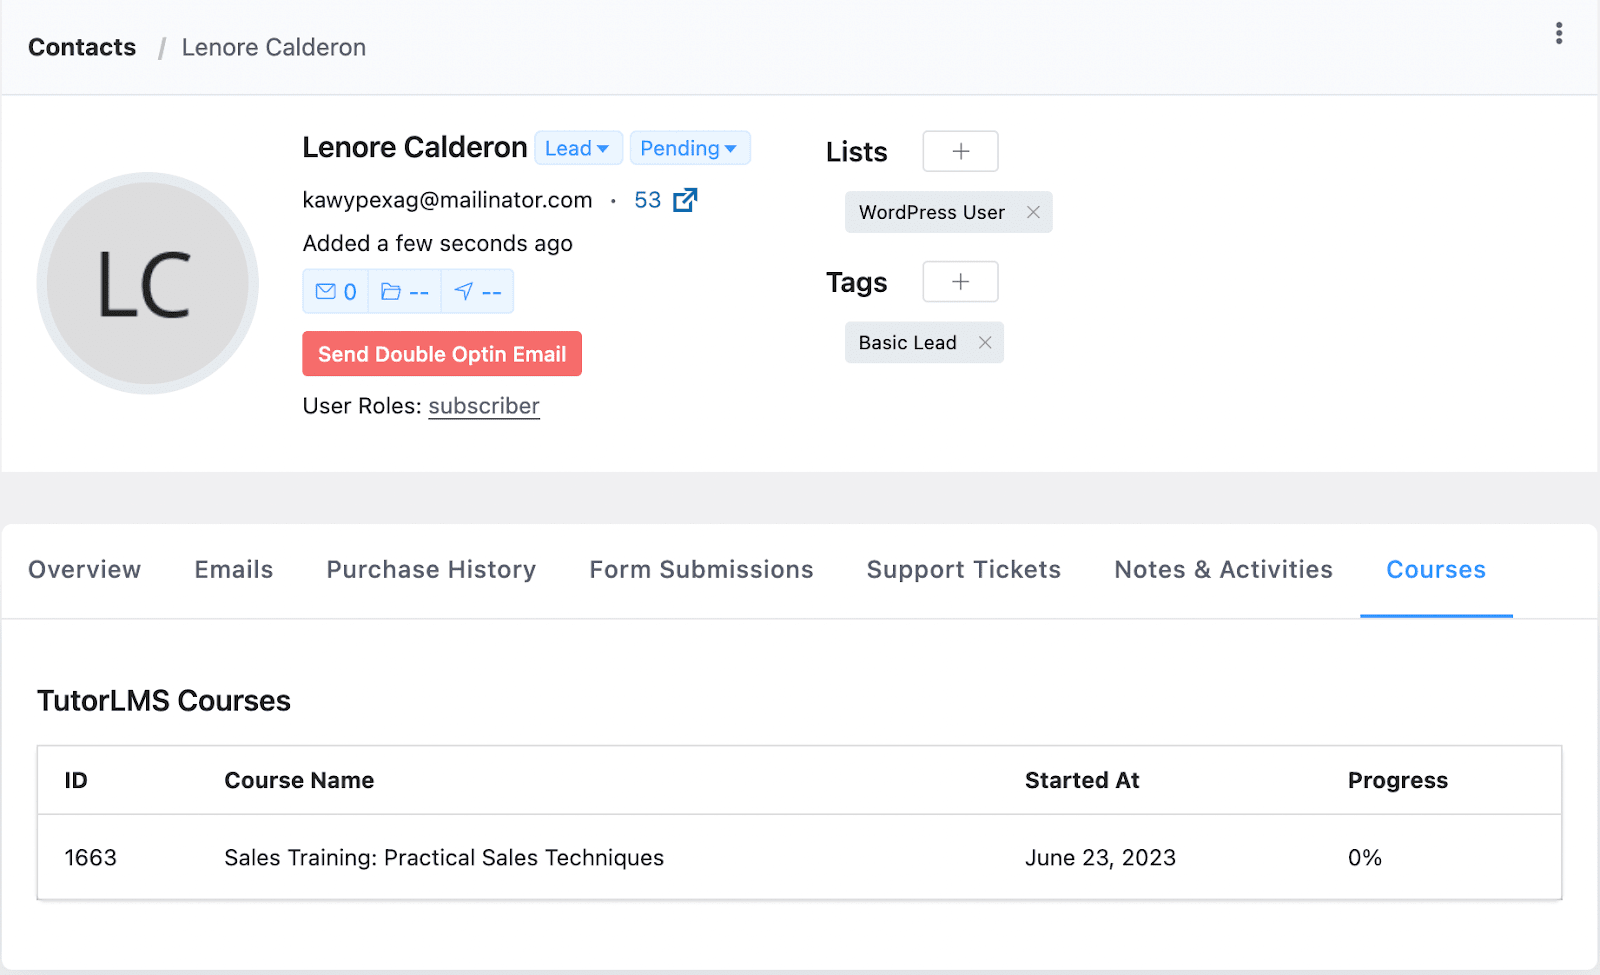Open the three-dot options menu
Image resolution: width=1600 pixels, height=975 pixels.
click(x=1558, y=34)
